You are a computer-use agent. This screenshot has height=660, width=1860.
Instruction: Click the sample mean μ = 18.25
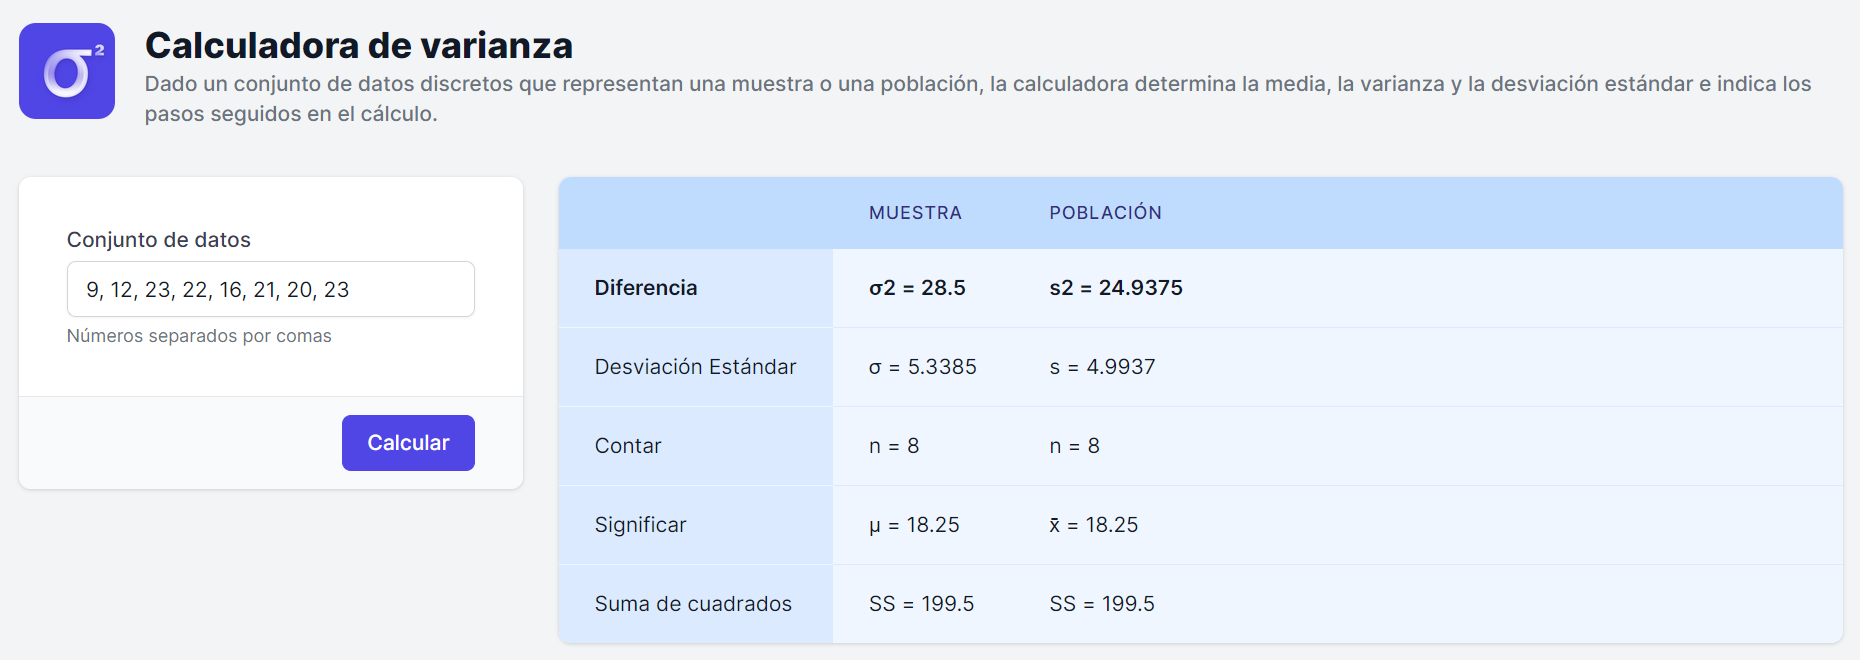[x=914, y=525]
